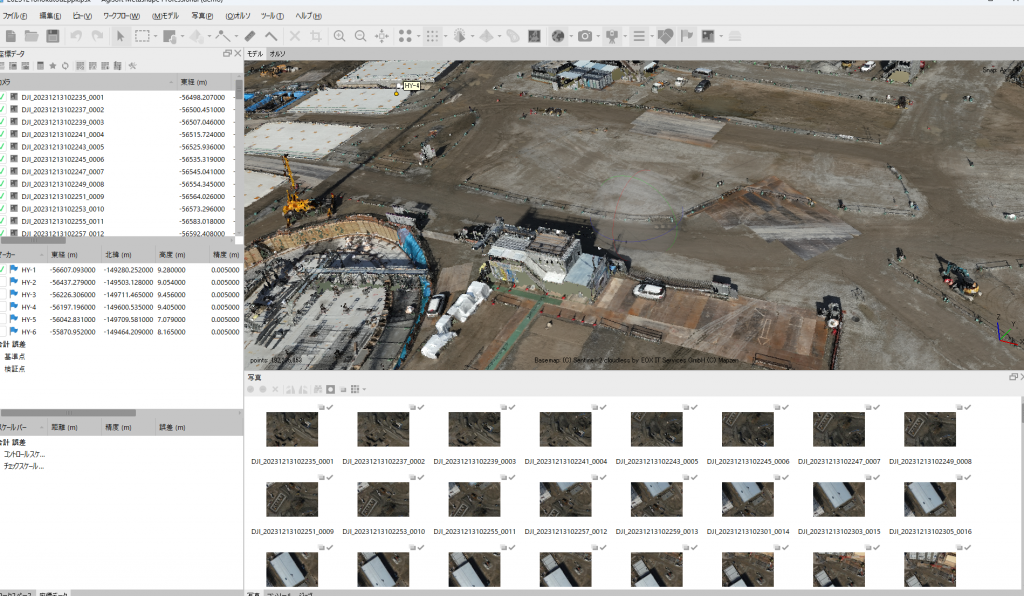Select the draw polyline tool
This screenshot has width=1024, height=596.
tap(223, 37)
